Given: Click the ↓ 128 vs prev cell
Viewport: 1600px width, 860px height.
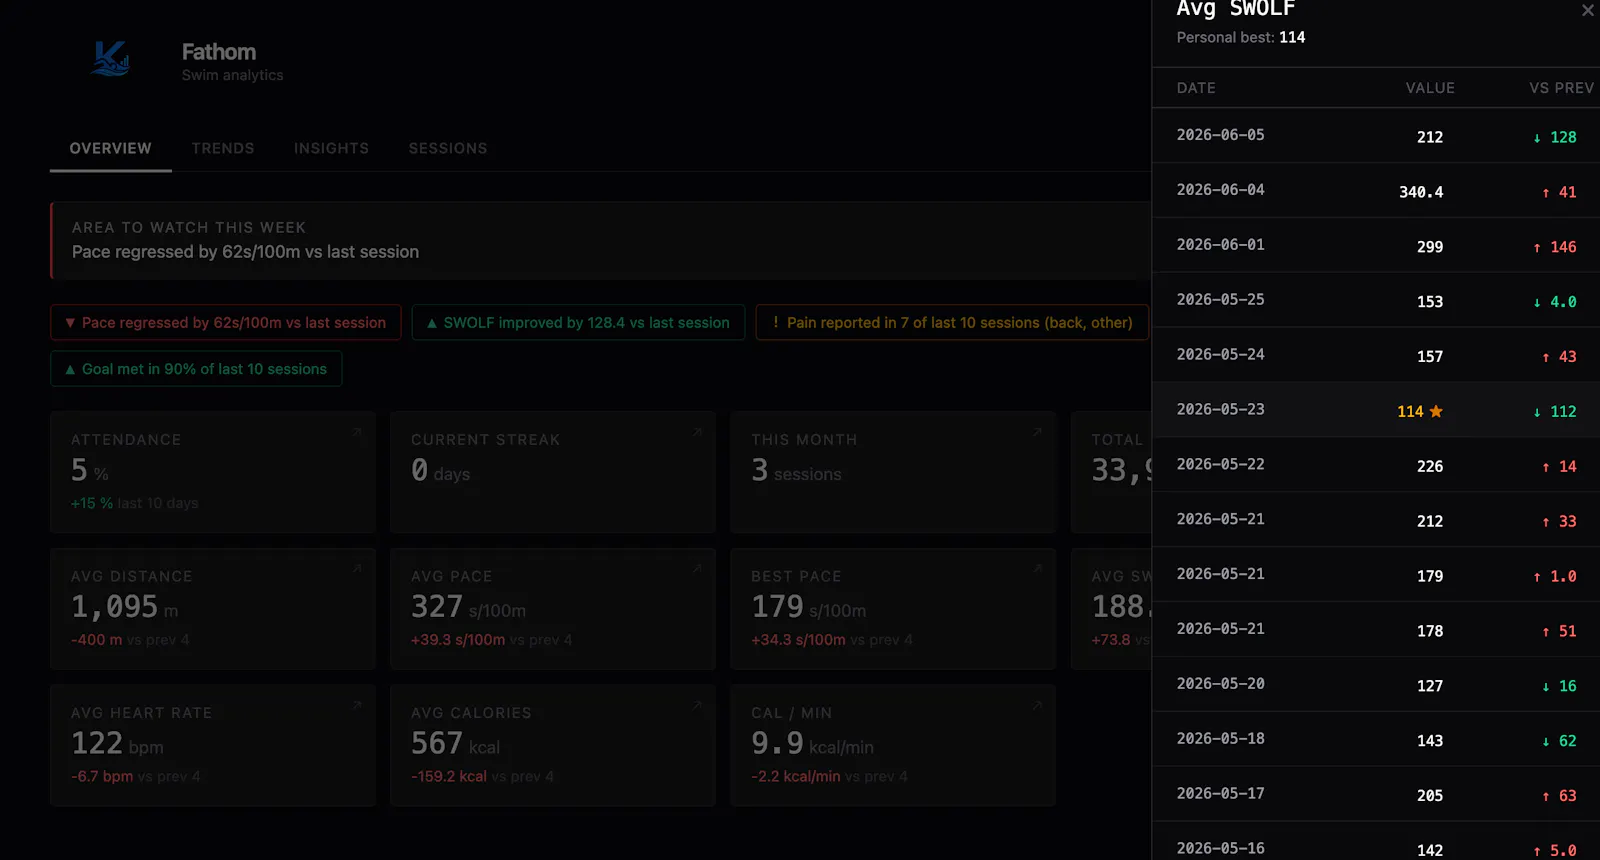Looking at the screenshot, I should [1555, 137].
